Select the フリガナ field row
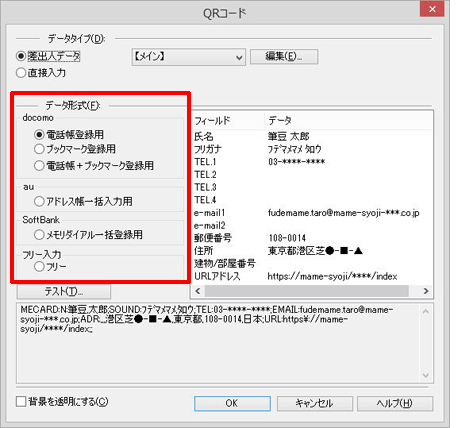This screenshot has height=428, width=470. point(312,149)
